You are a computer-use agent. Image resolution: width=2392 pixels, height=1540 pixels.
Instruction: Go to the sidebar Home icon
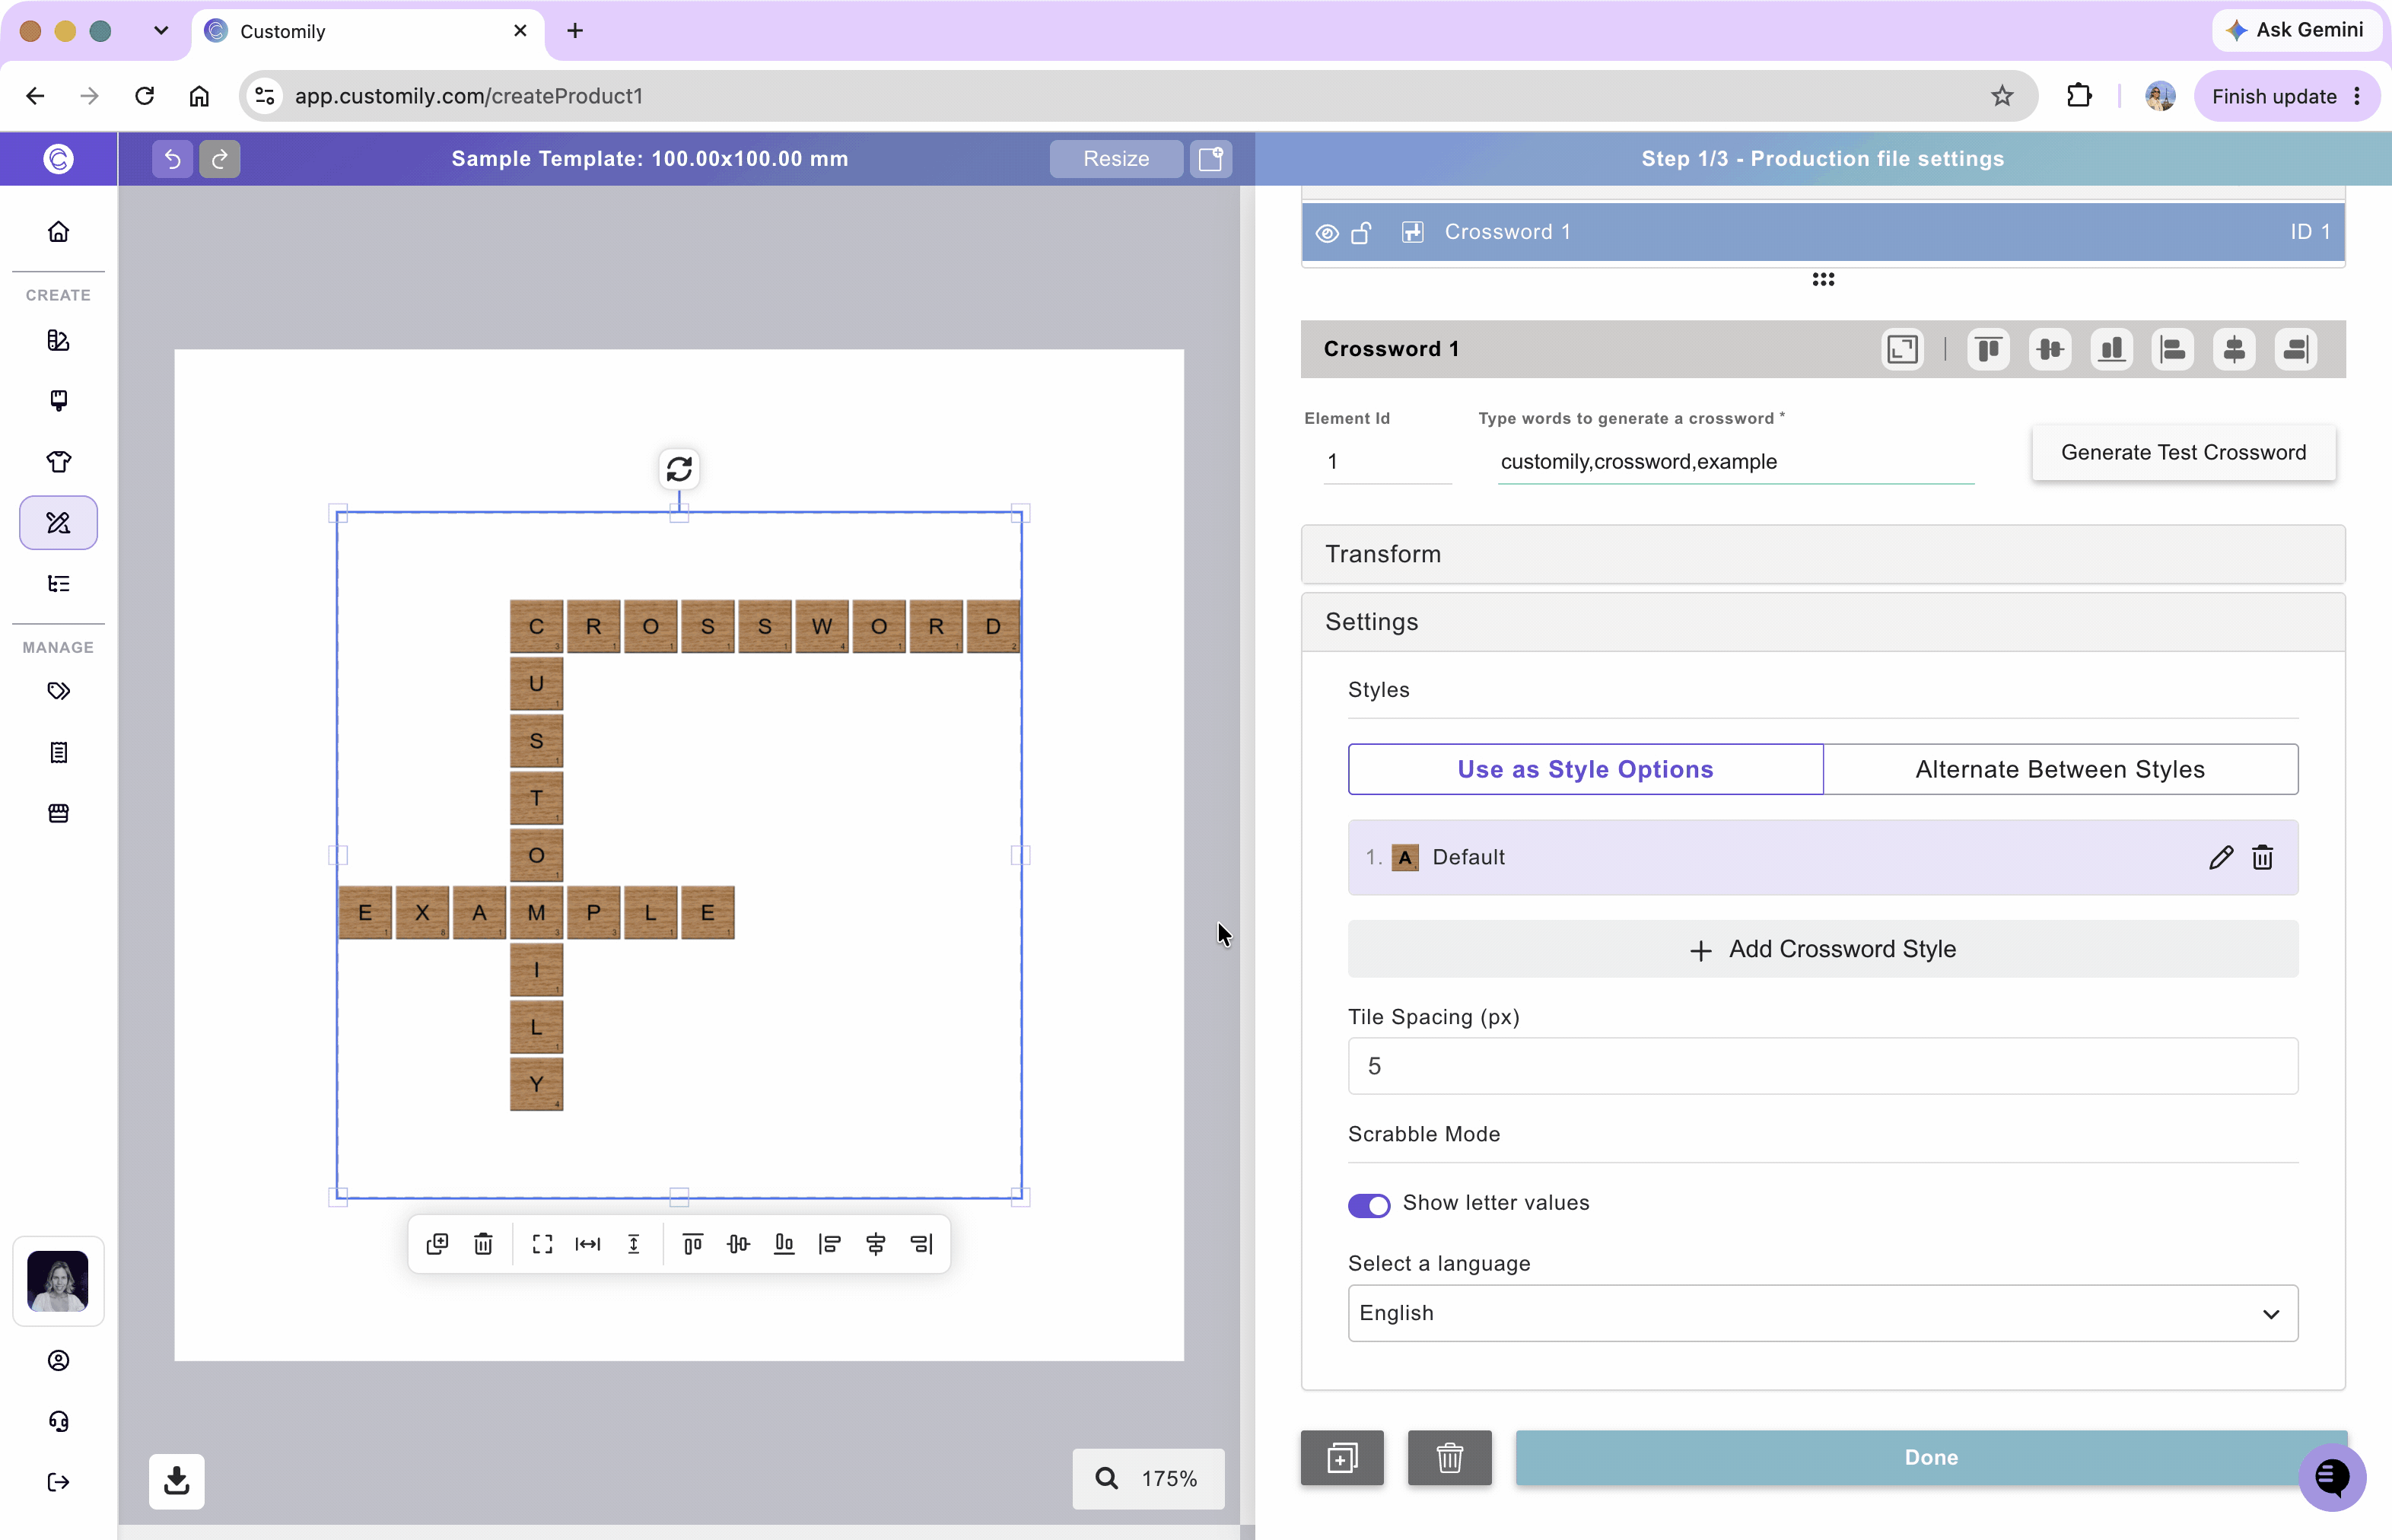point(59,232)
